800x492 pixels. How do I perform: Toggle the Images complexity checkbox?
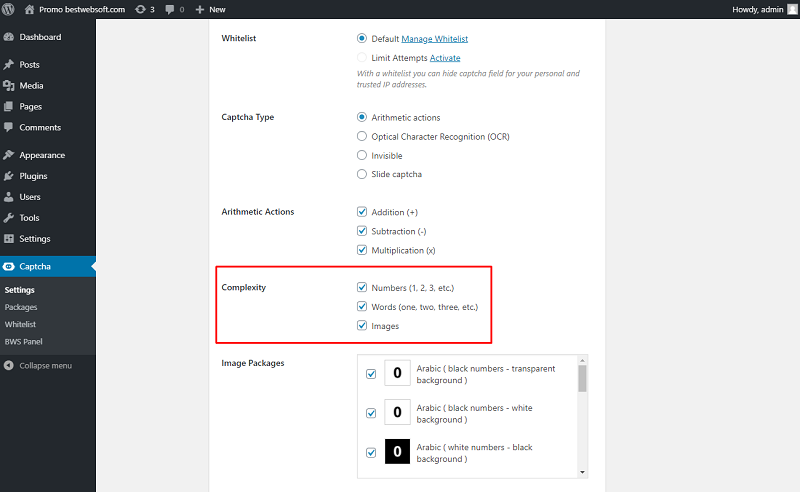(362, 325)
